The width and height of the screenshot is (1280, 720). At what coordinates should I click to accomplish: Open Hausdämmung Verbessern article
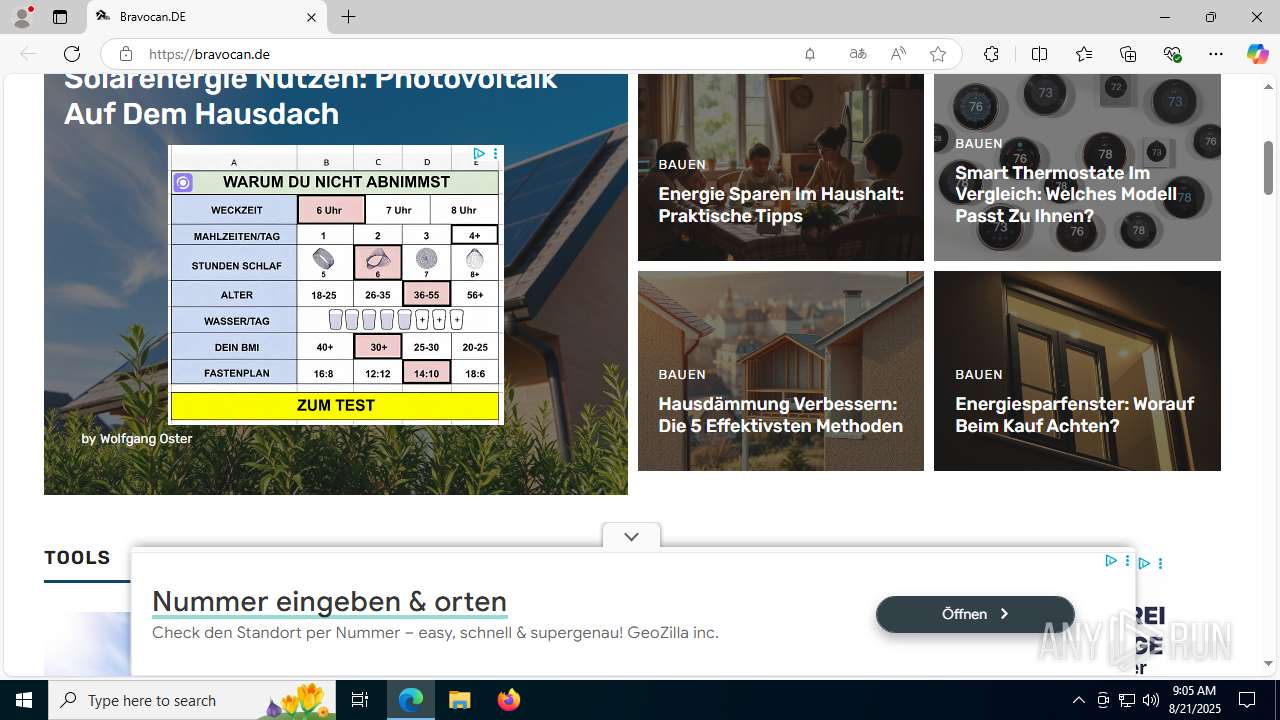(x=780, y=415)
